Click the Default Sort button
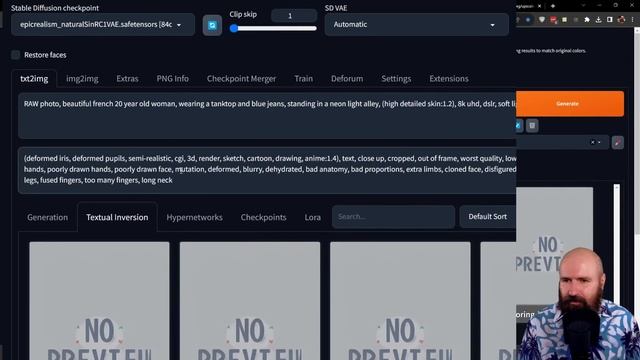This screenshot has height=360, width=640. click(488, 217)
